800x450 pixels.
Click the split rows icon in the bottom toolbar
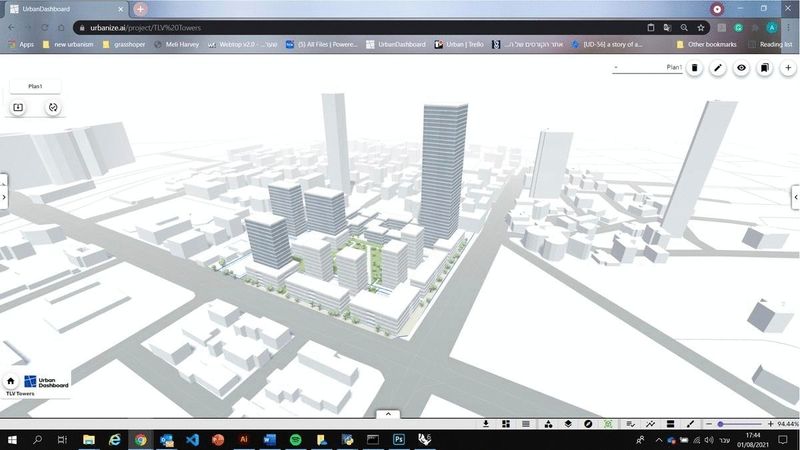(670, 424)
